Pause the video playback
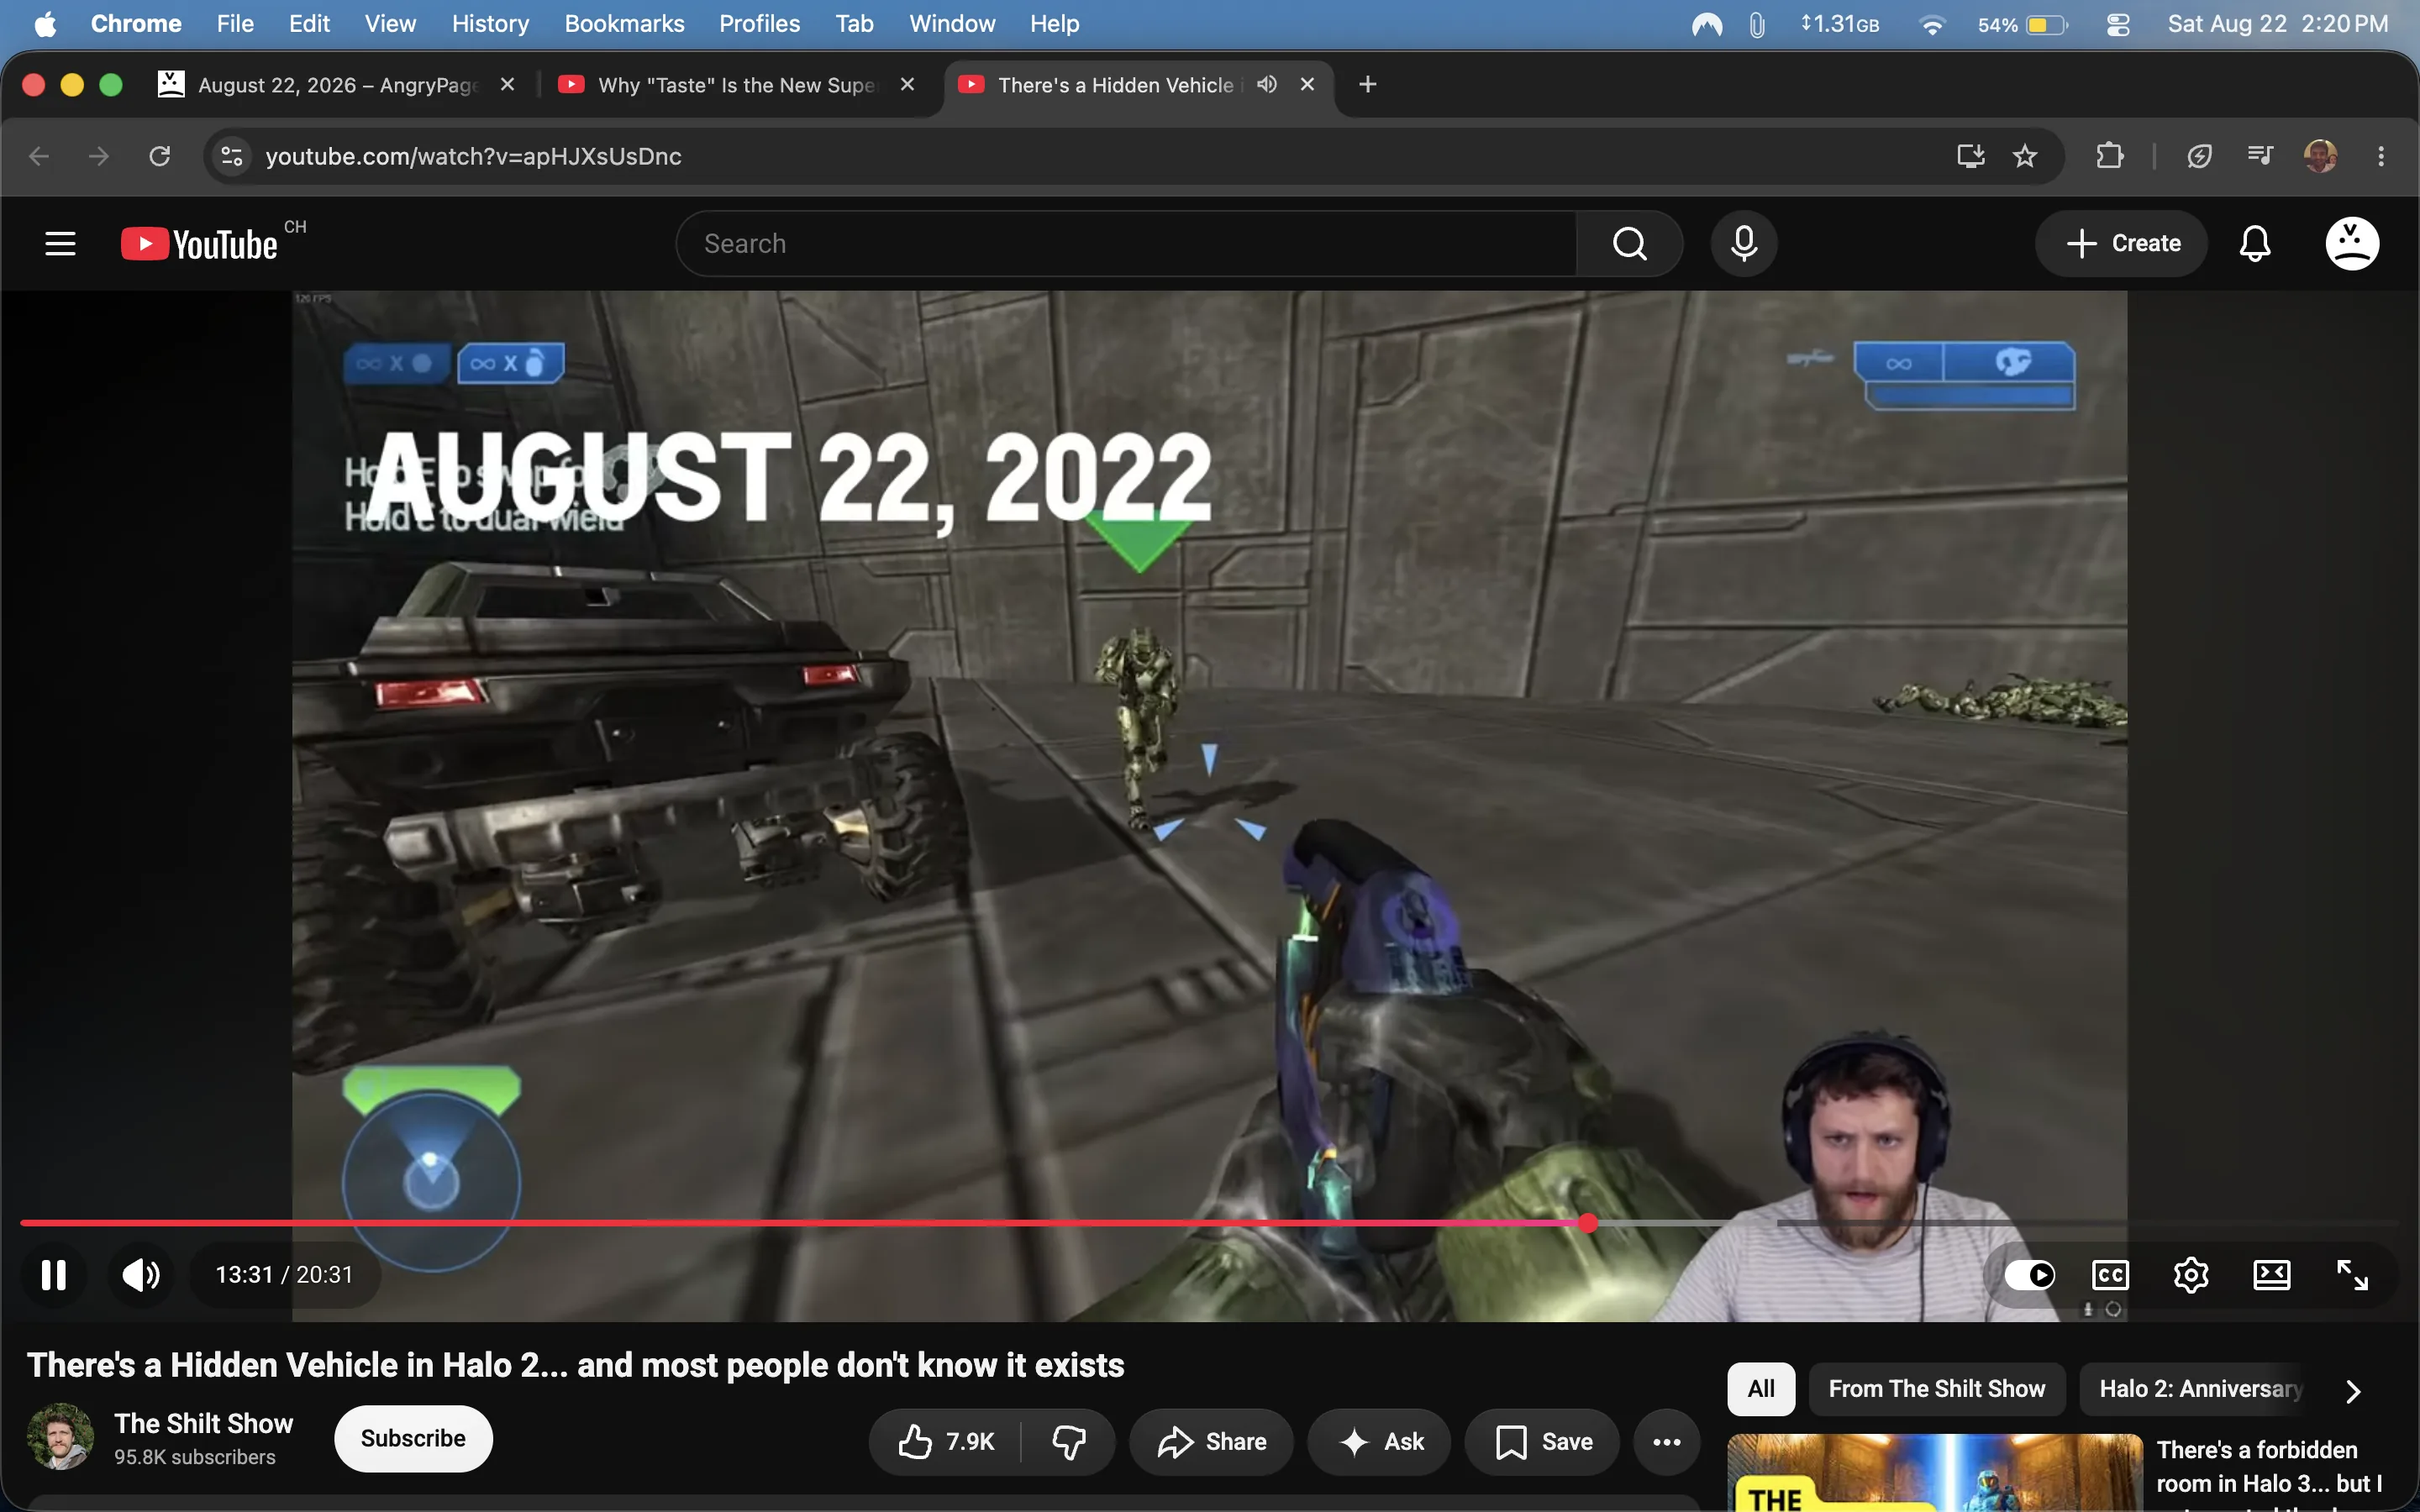 coord(54,1275)
